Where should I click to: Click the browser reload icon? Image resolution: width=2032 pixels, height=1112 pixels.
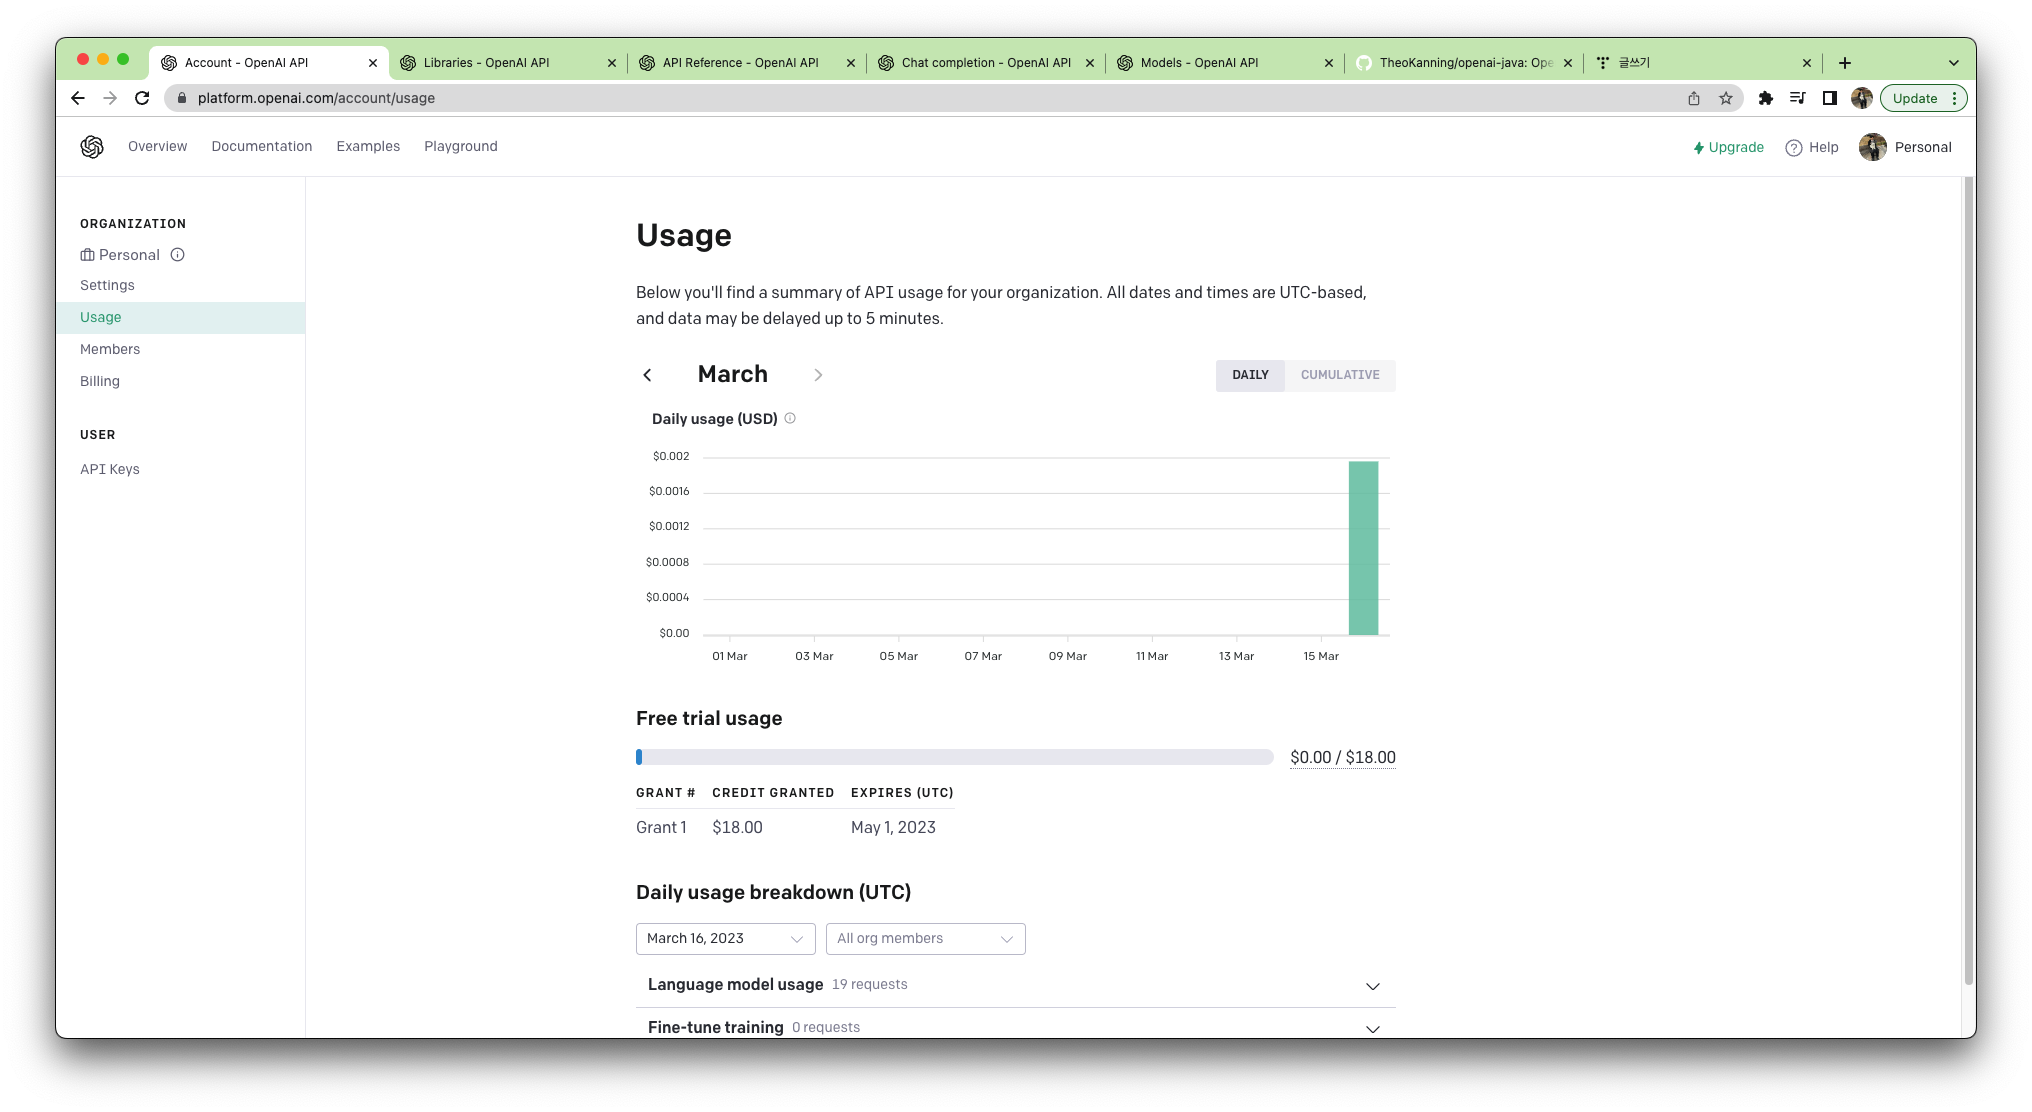point(142,98)
